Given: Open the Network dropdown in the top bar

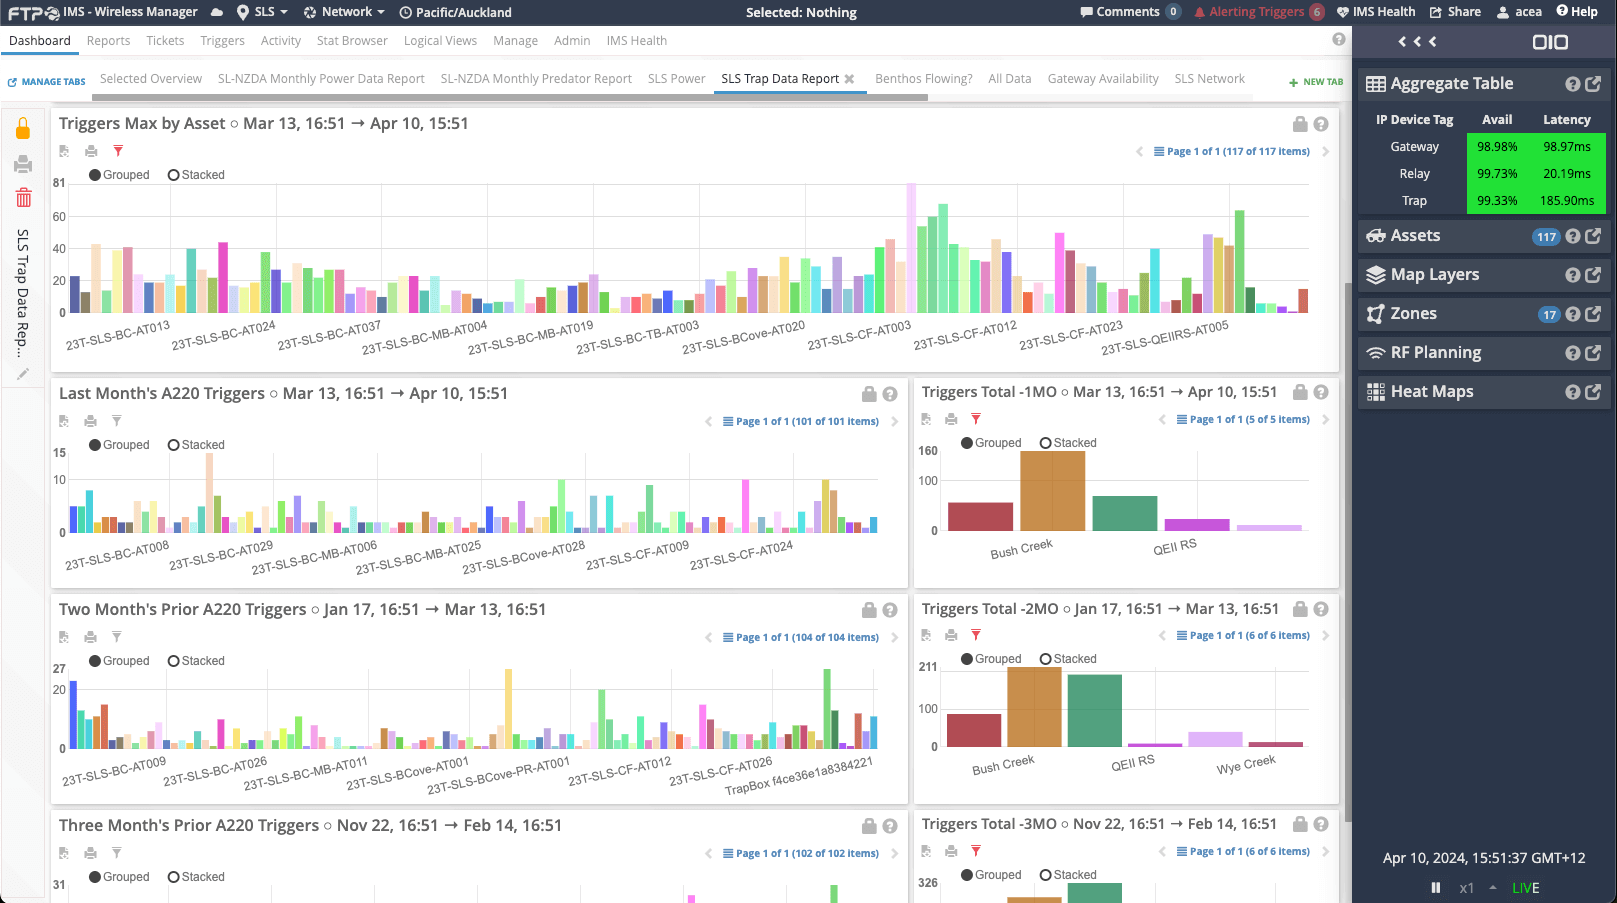Looking at the screenshot, I should pos(344,12).
